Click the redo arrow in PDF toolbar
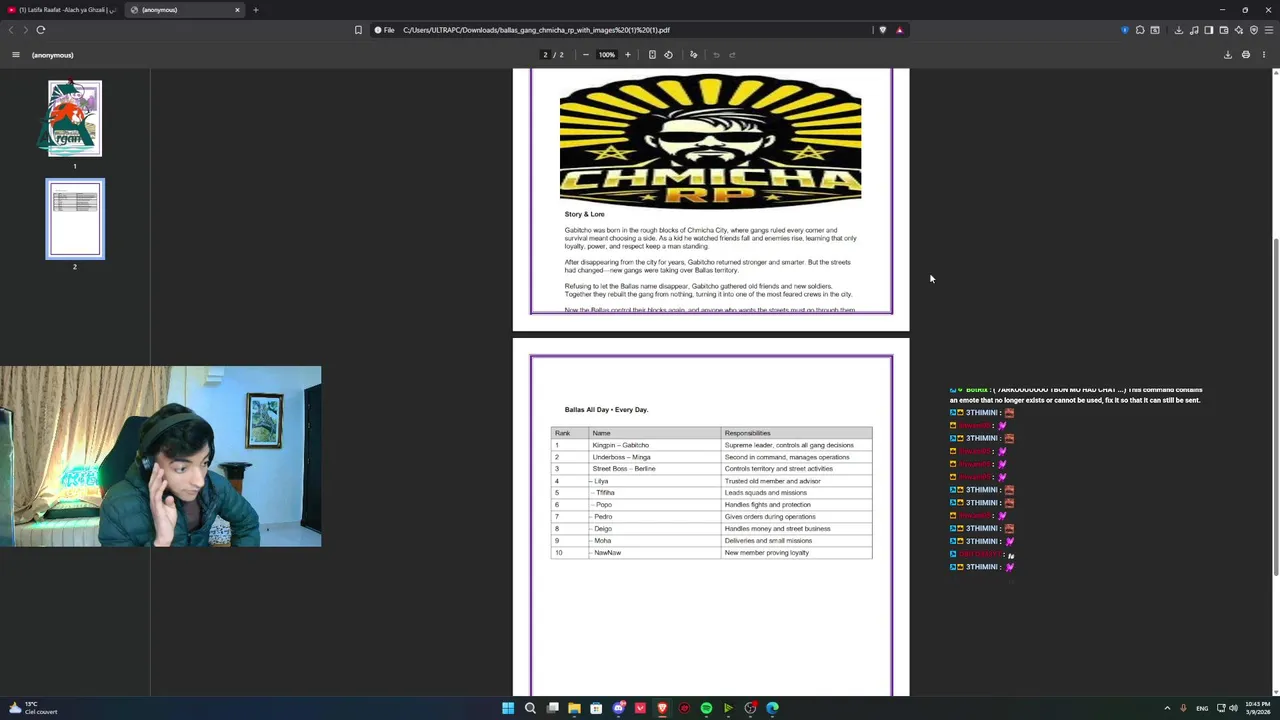Image resolution: width=1280 pixels, height=720 pixels. click(x=732, y=55)
